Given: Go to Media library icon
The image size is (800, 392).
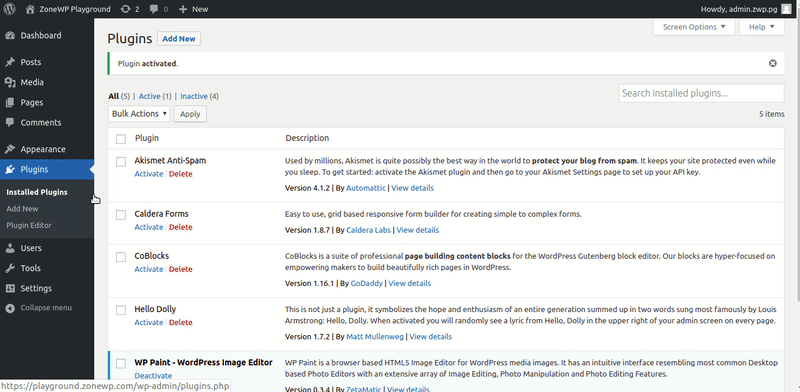Looking at the screenshot, I should [x=10, y=82].
